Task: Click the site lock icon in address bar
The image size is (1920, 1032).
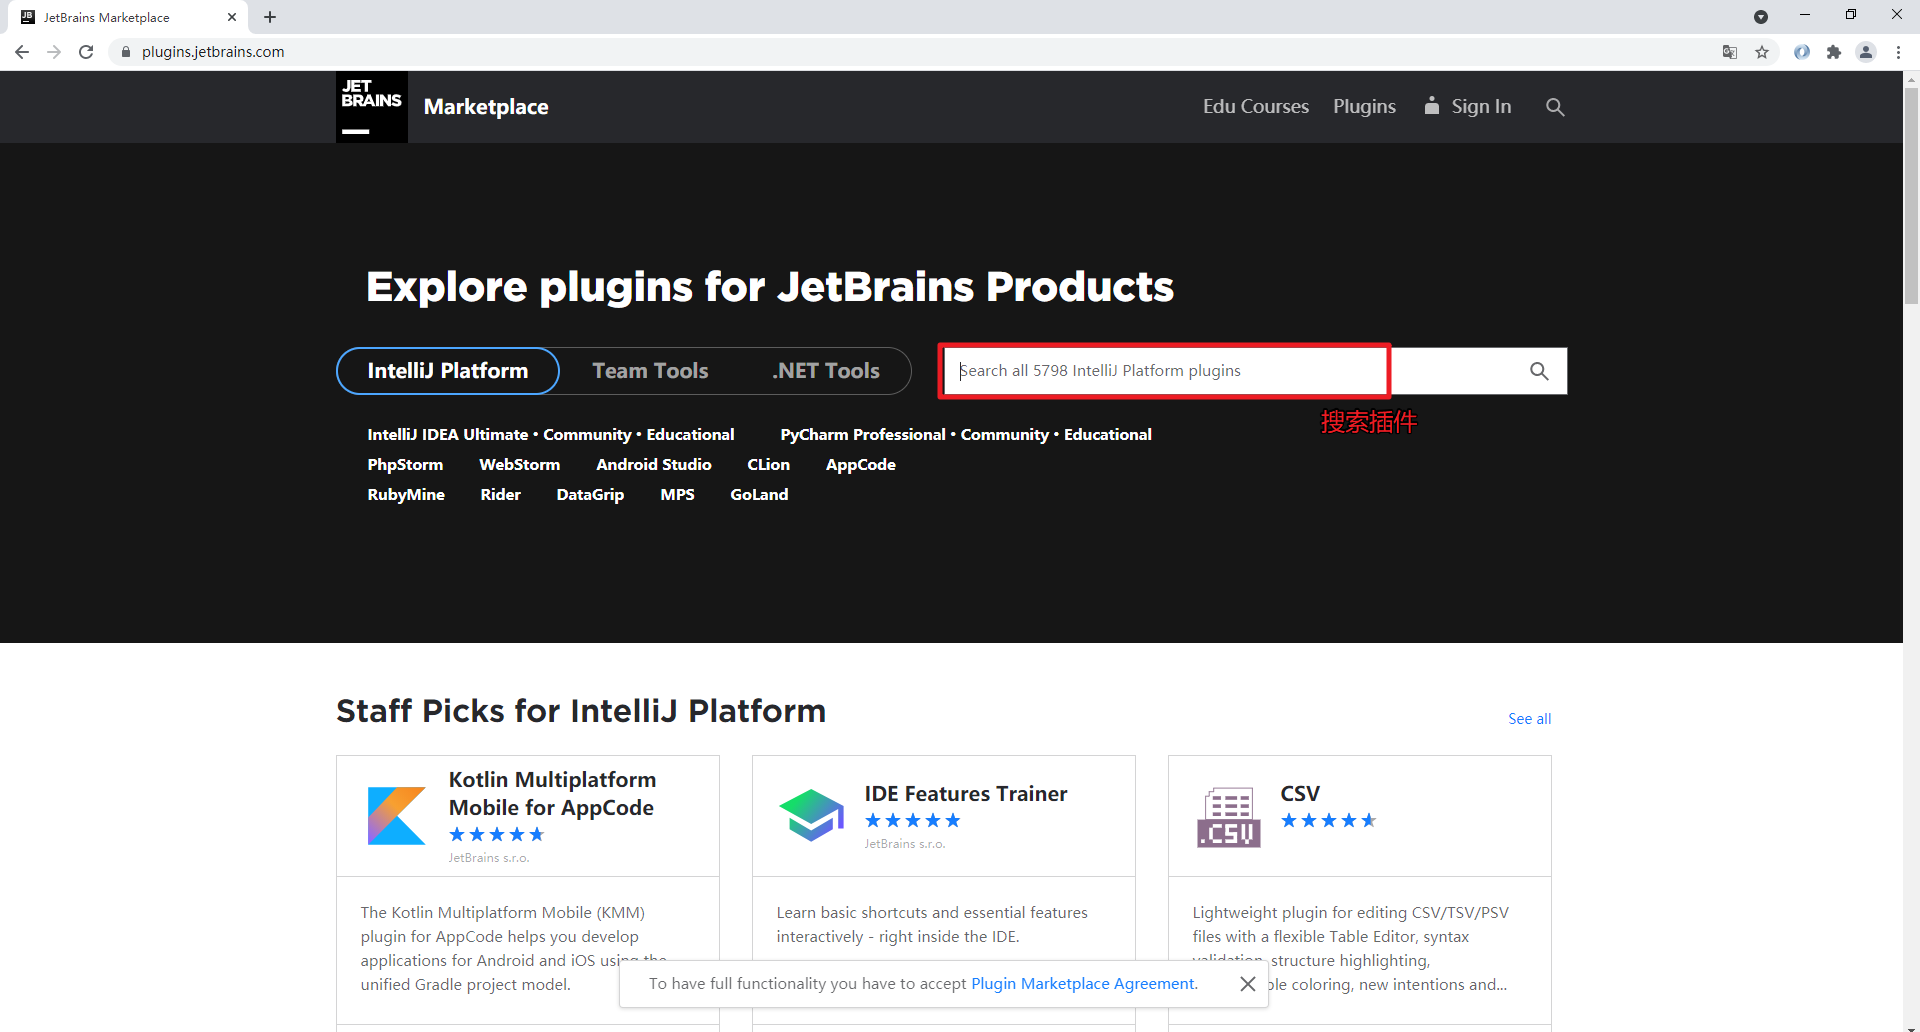Action: tap(126, 52)
